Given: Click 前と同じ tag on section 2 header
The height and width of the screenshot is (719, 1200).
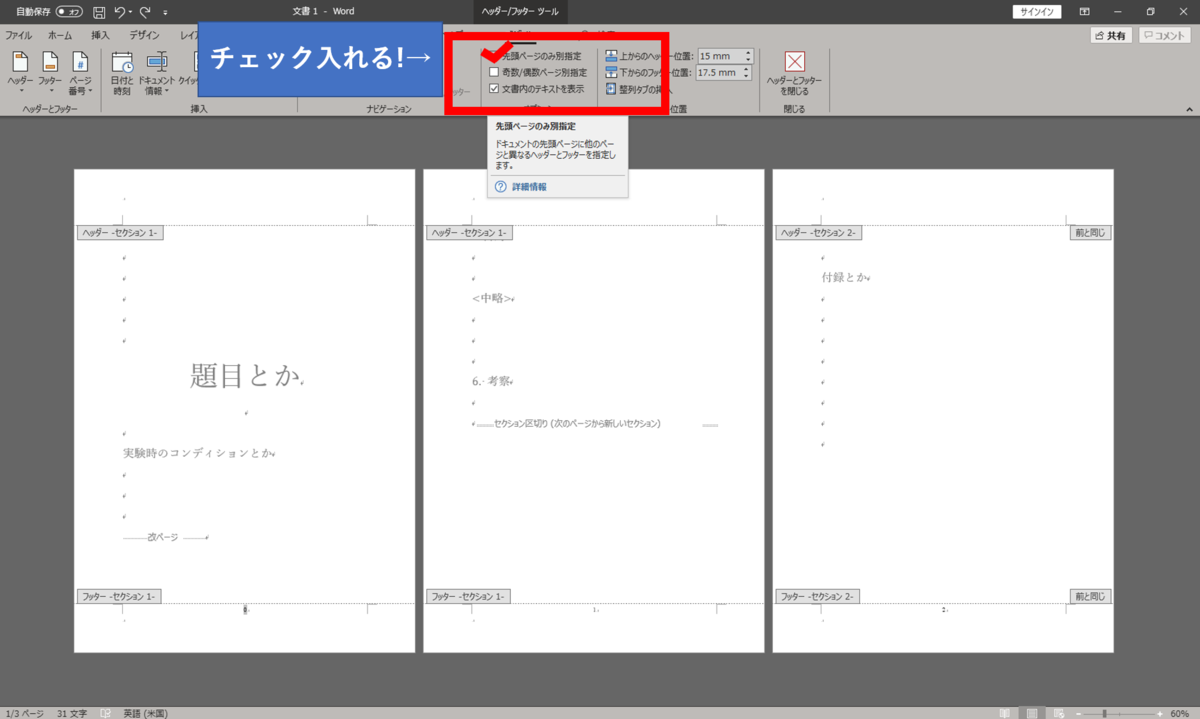Looking at the screenshot, I should pos(1091,233).
